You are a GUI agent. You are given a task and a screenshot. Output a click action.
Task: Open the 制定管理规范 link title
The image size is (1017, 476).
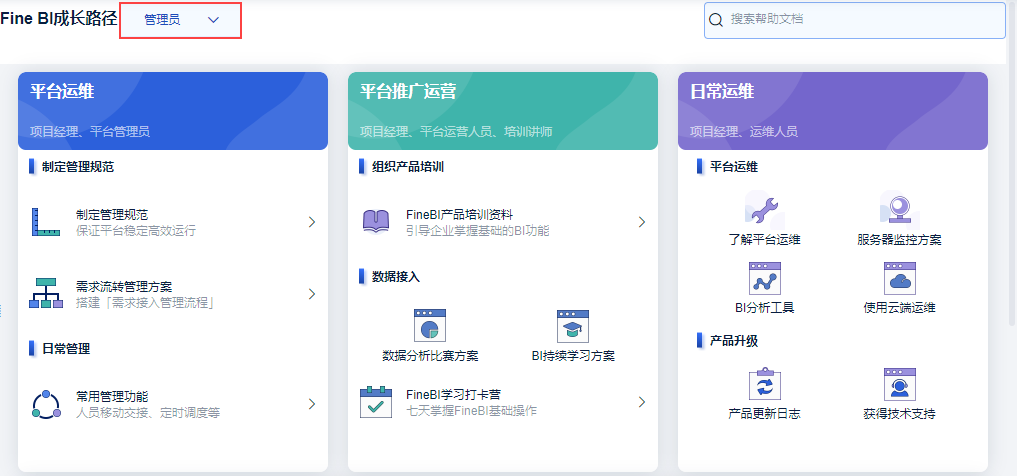112,215
